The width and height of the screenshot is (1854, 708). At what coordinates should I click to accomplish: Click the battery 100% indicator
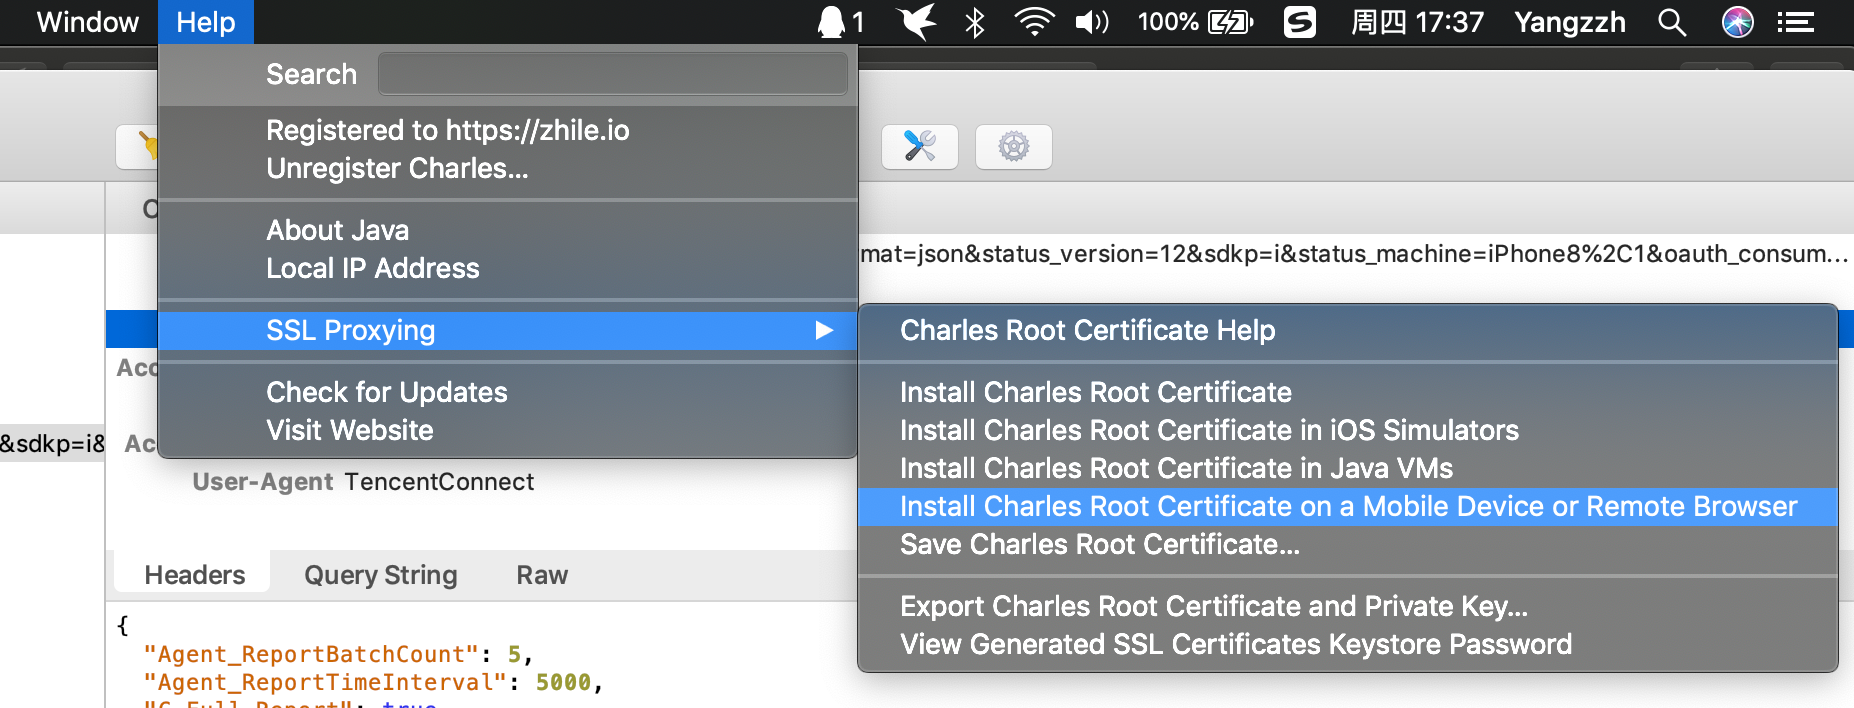(1195, 22)
